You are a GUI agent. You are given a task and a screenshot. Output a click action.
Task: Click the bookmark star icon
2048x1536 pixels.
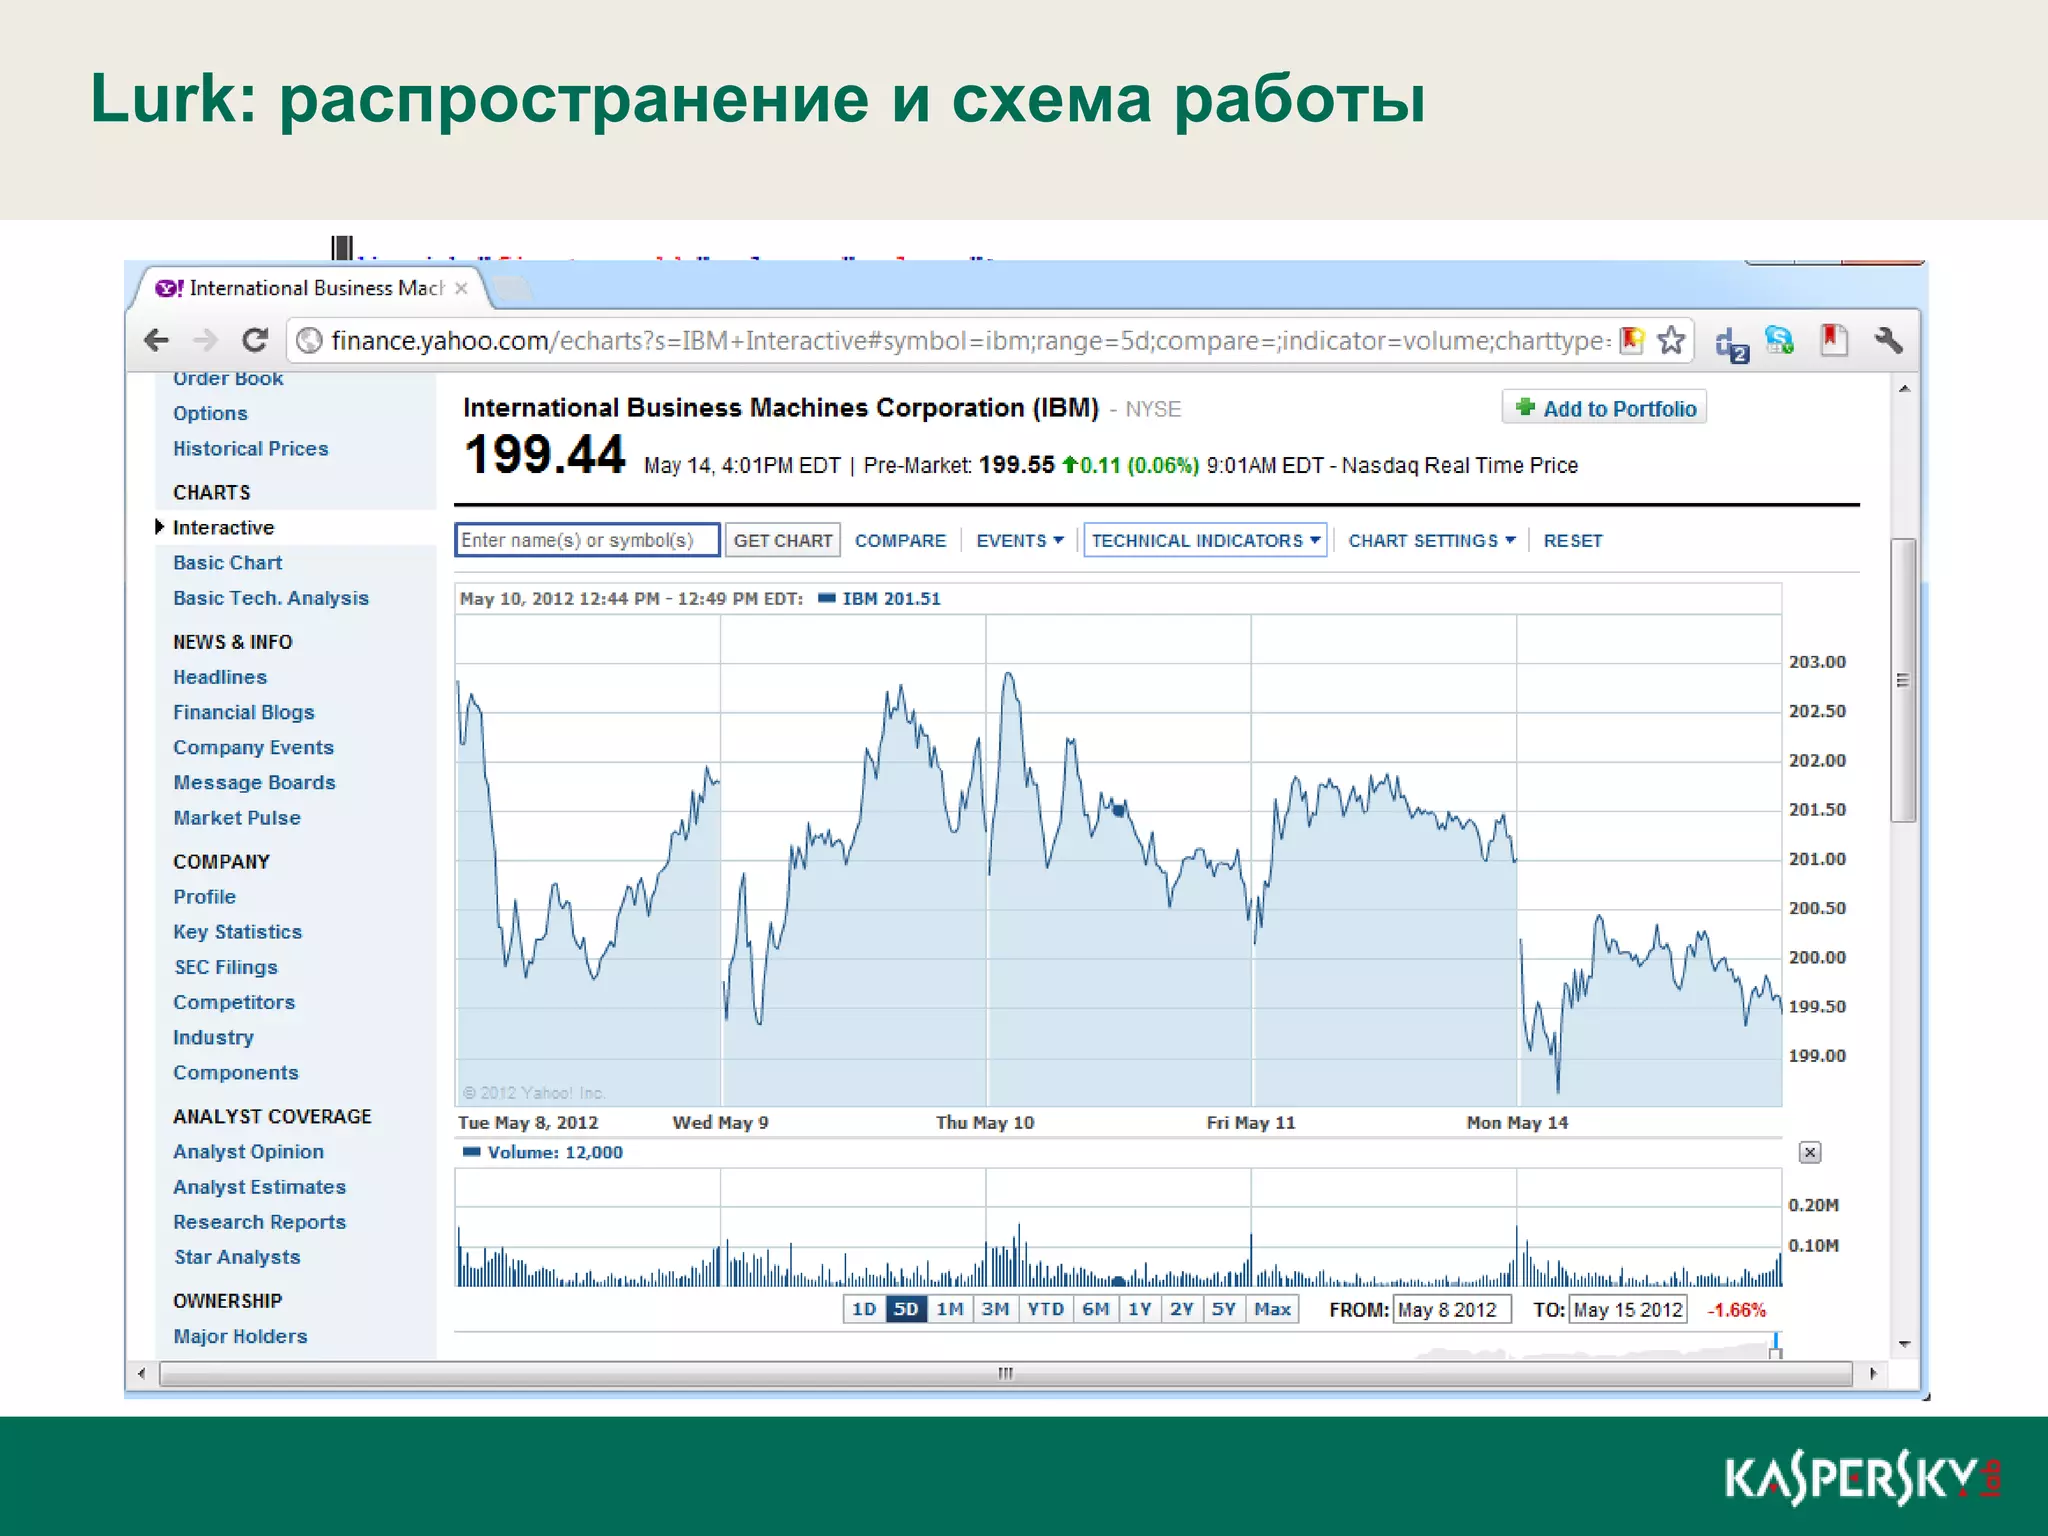point(1671,341)
